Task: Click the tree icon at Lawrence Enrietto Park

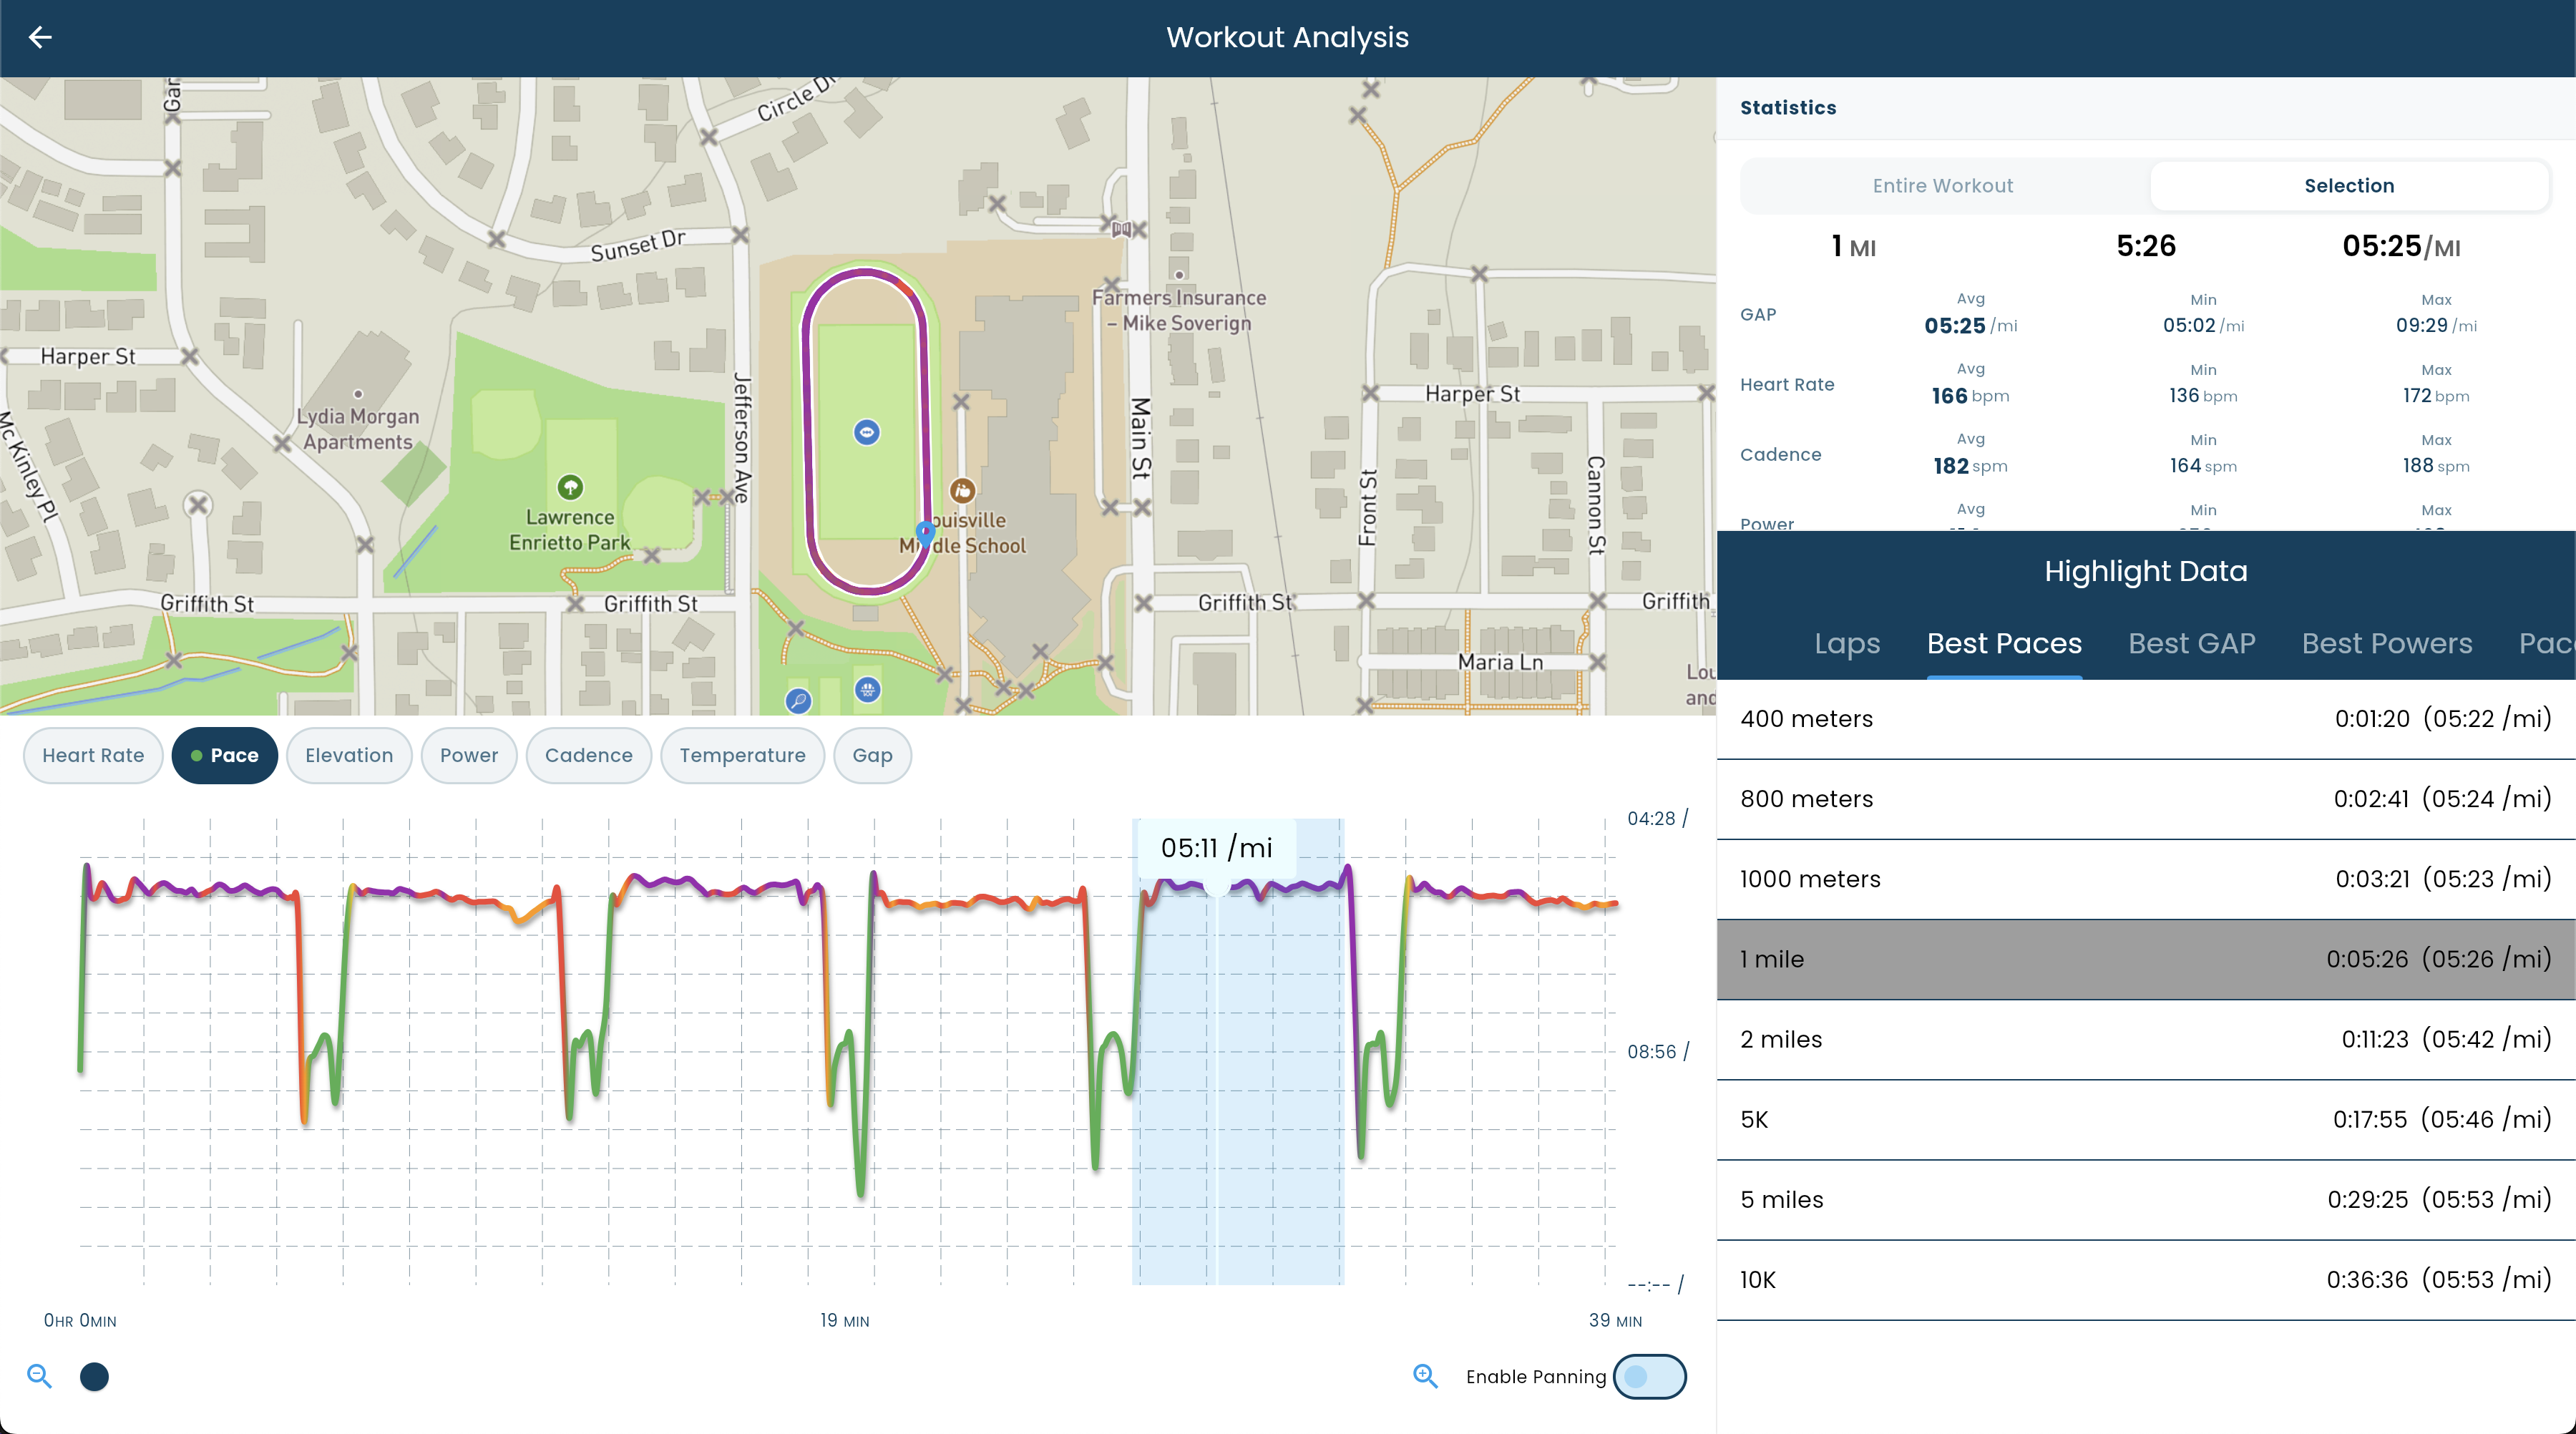Action: tap(570, 488)
